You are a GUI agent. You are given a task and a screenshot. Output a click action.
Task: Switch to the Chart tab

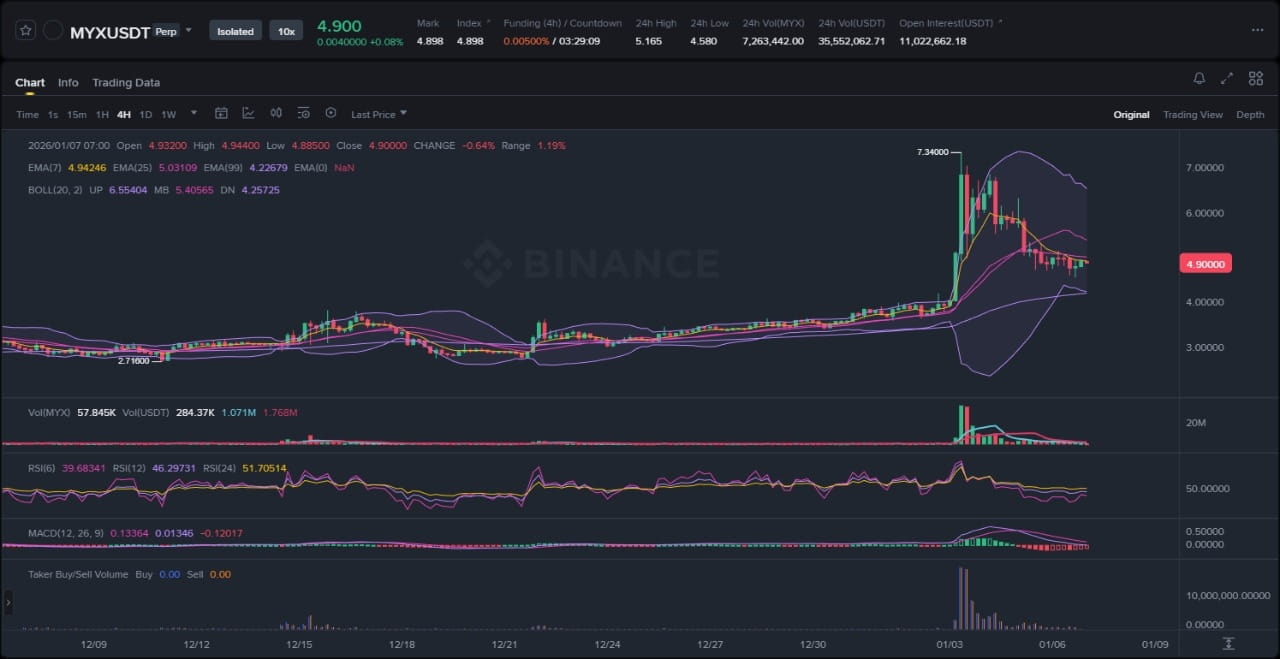pyautogui.click(x=30, y=83)
